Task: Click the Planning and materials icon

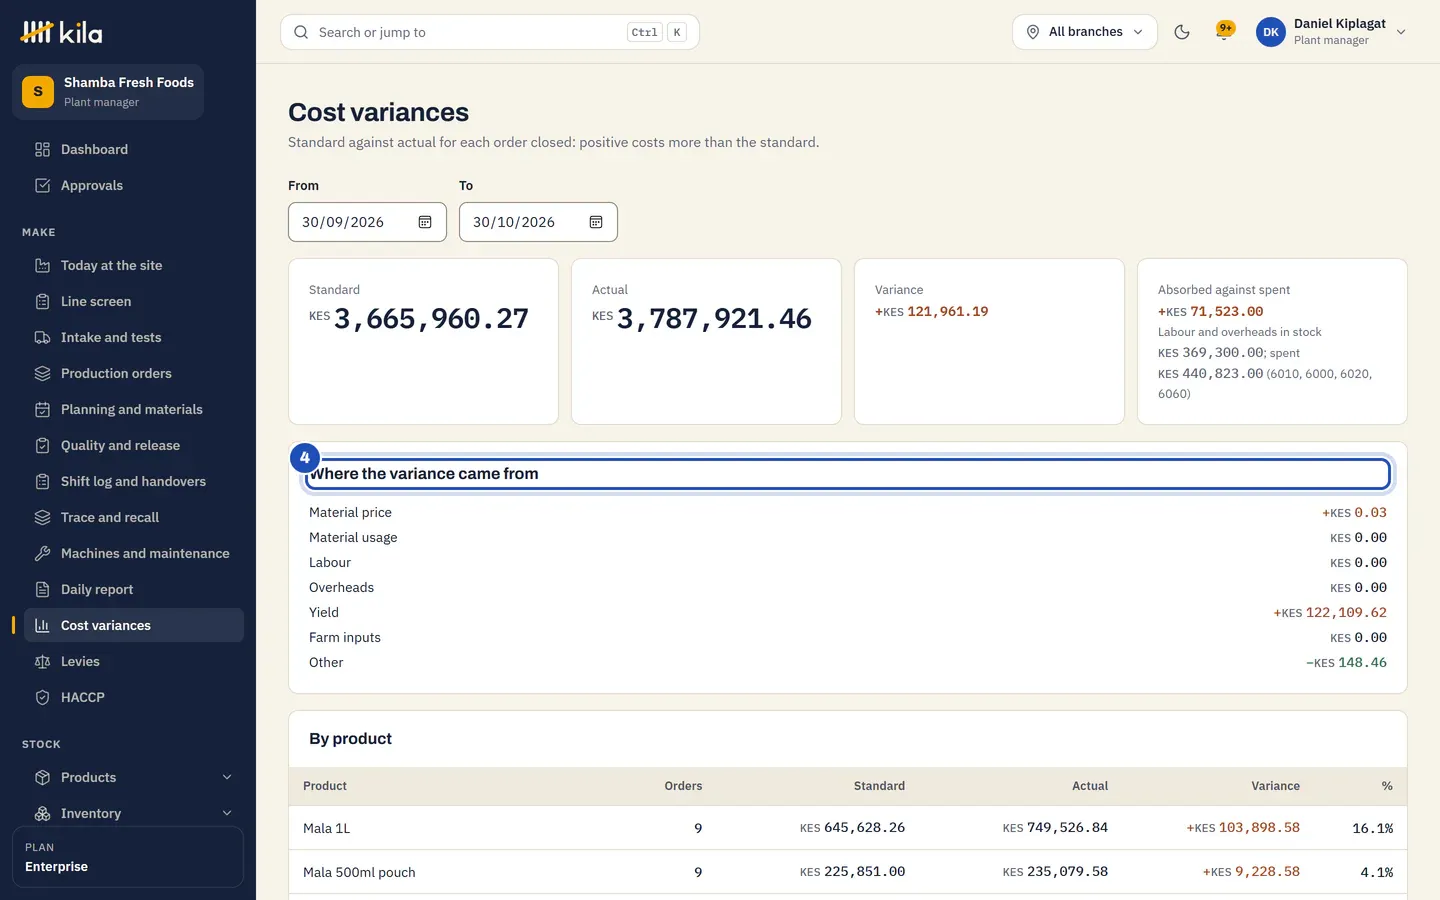Action: [x=42, y=409]
